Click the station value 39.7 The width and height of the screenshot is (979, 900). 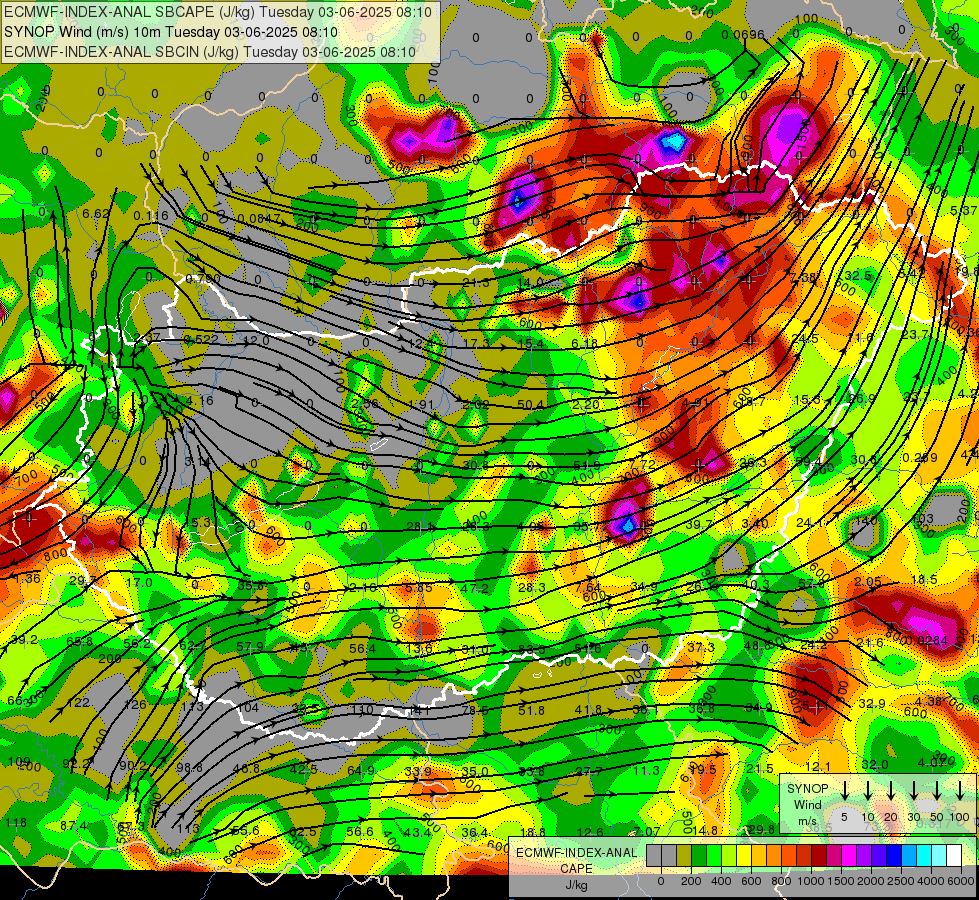click(699, 524)
